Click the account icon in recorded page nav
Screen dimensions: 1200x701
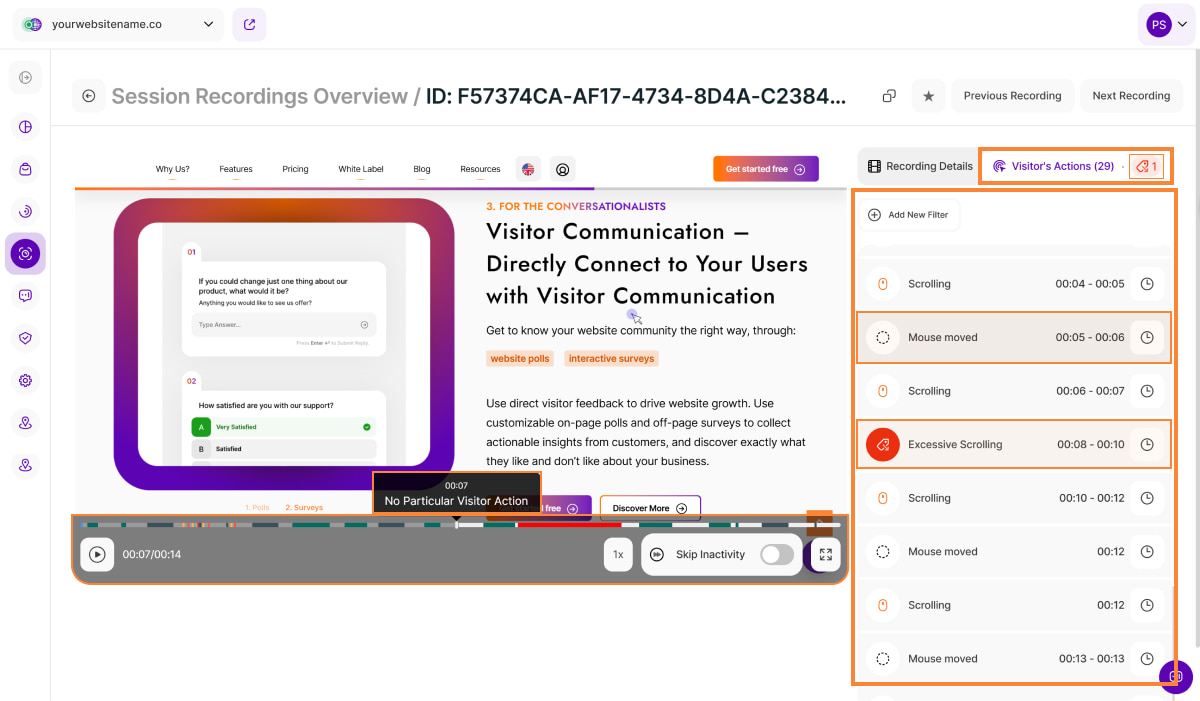562,169
